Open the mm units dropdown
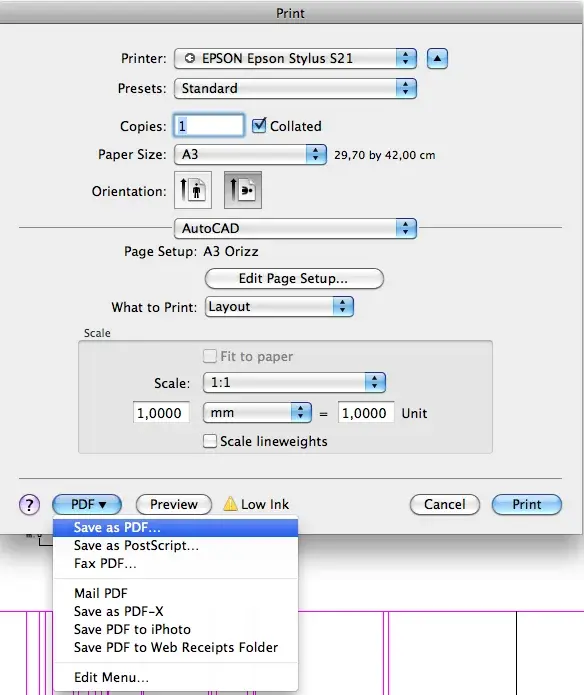The height and width of the screenshot is (695, 584). [257, 413]
